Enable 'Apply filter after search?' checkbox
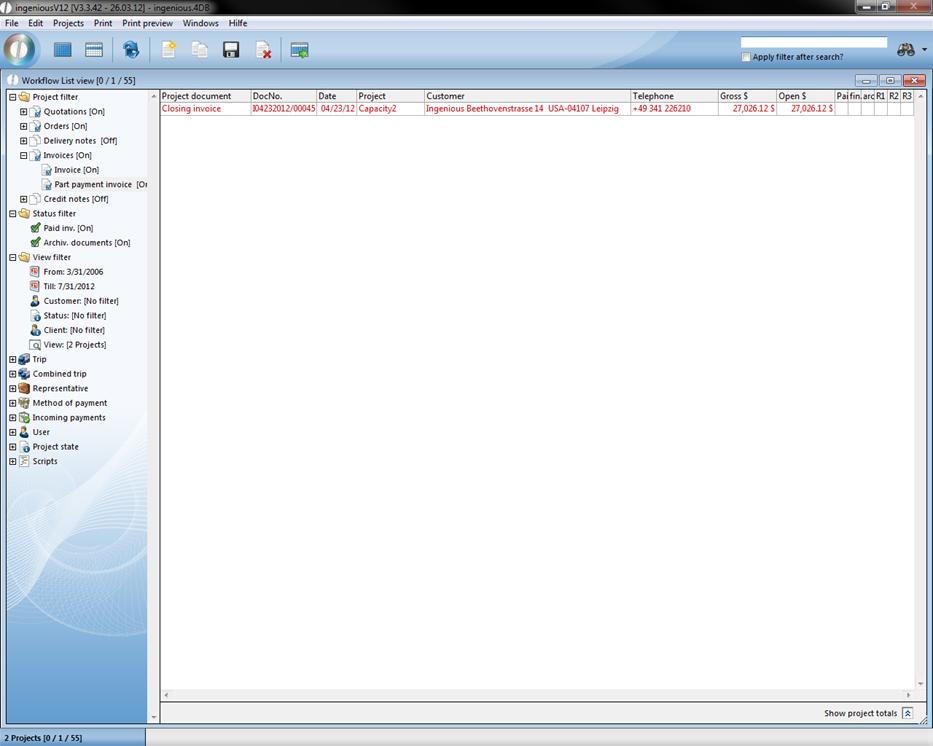The height and width of the screenshot is (746, 933). tap(746, 57)
